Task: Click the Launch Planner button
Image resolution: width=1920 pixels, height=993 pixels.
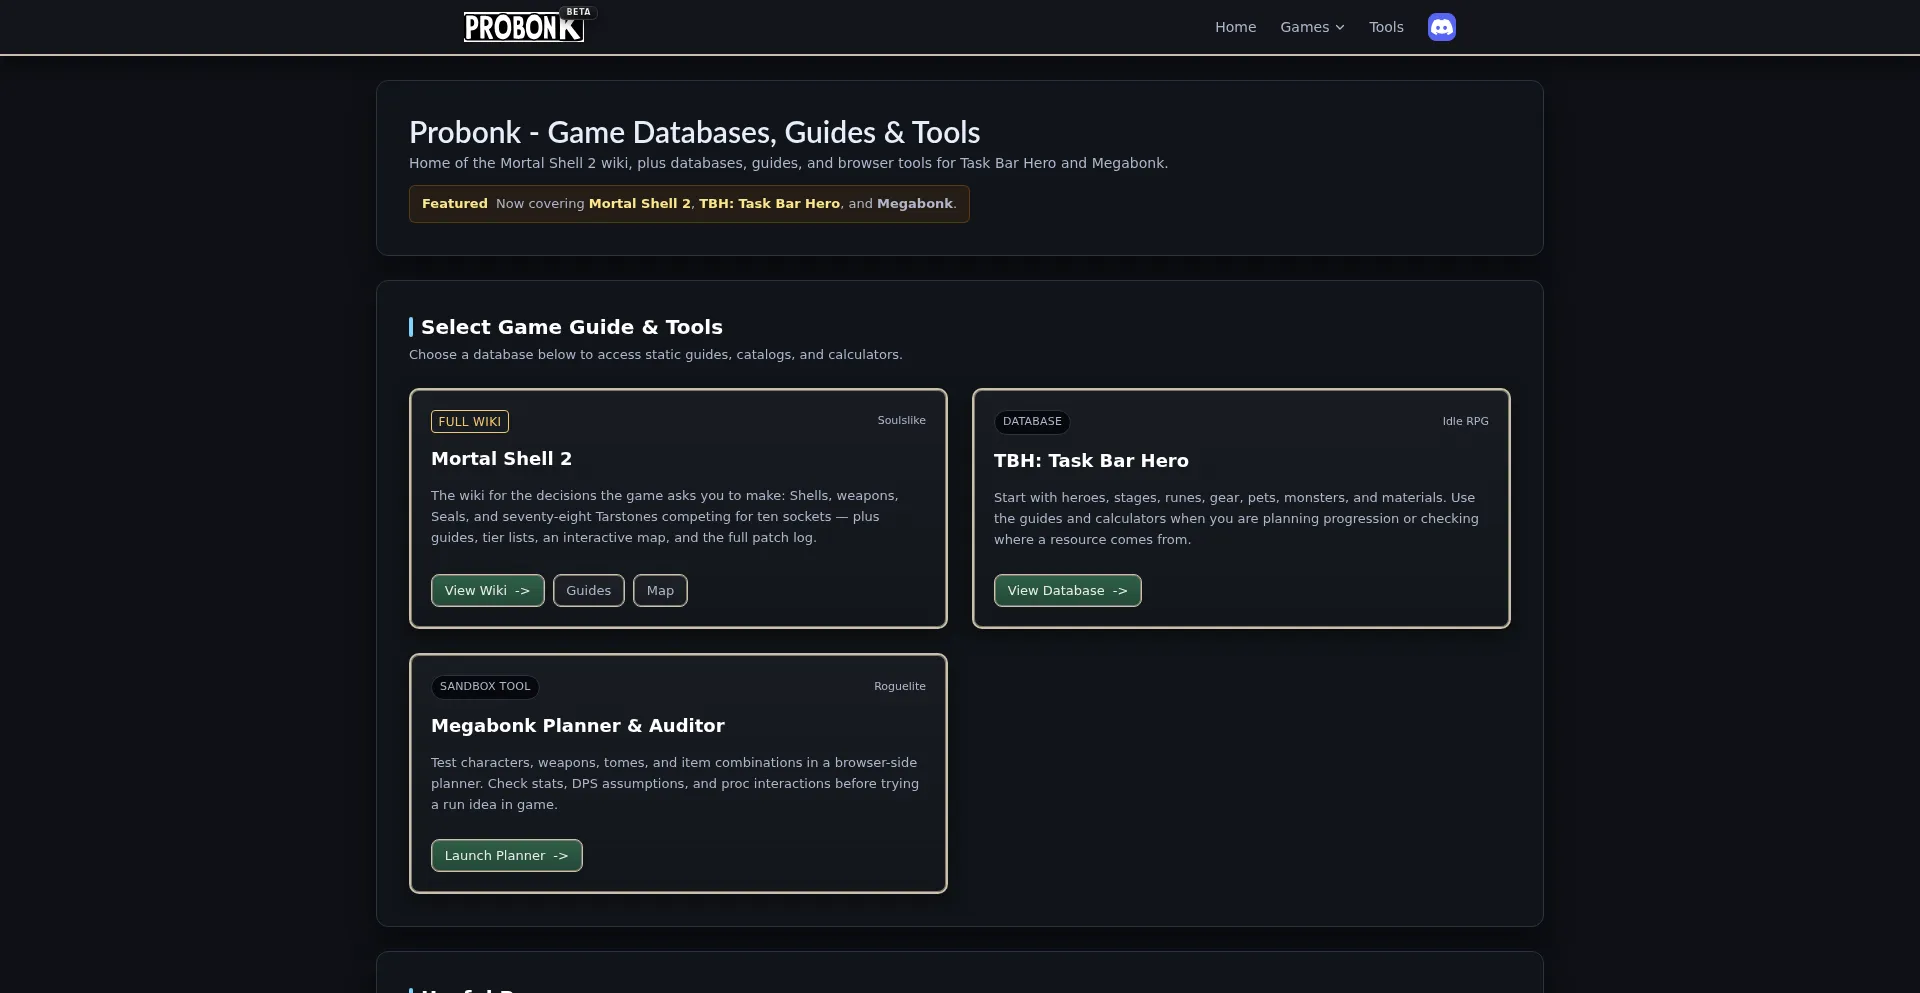Action: click(506, 855)
